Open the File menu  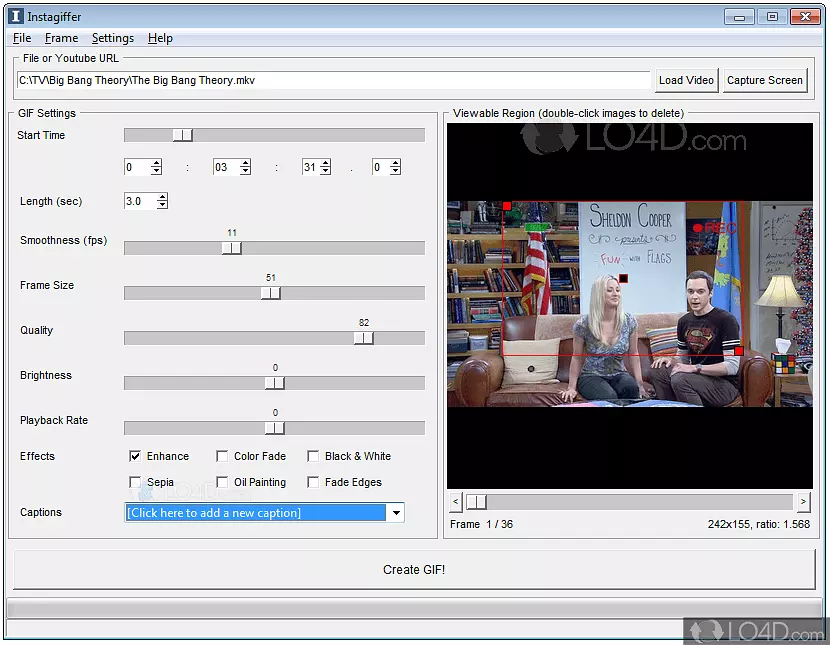(22, 38)
